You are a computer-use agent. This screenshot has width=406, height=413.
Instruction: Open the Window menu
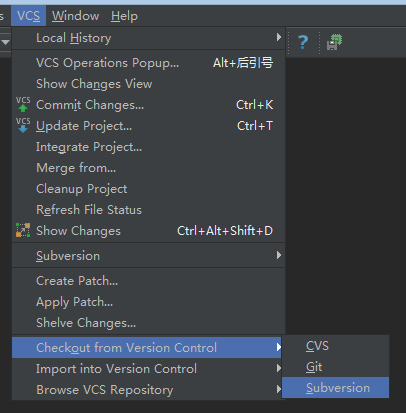[x=76, y=16]
